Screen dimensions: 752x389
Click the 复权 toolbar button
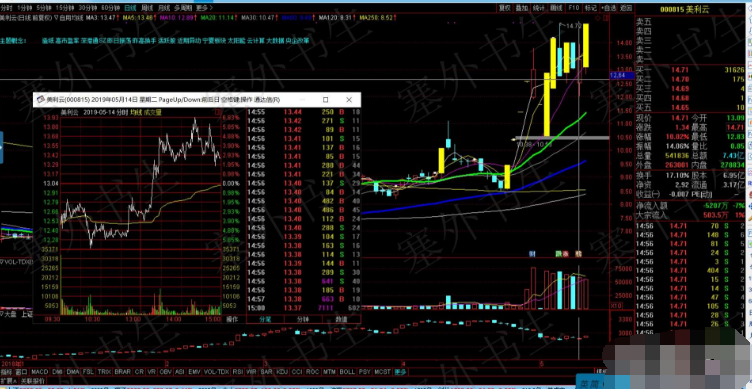(x=505, y=8)
